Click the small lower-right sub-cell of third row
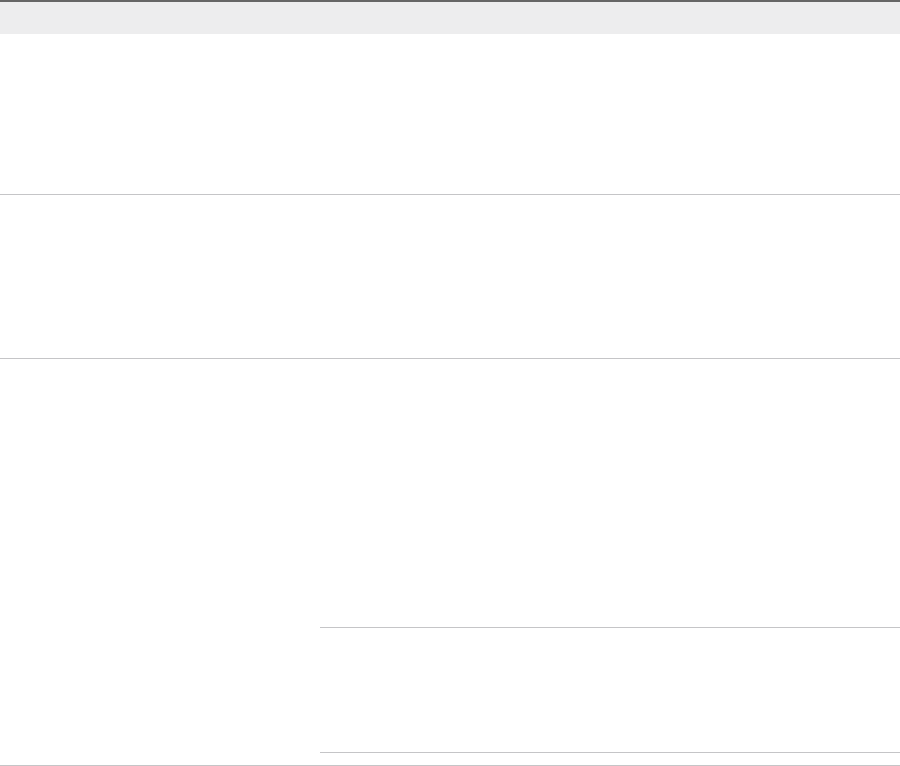Viewport: 900px width, 766px height. coord(608,690)
